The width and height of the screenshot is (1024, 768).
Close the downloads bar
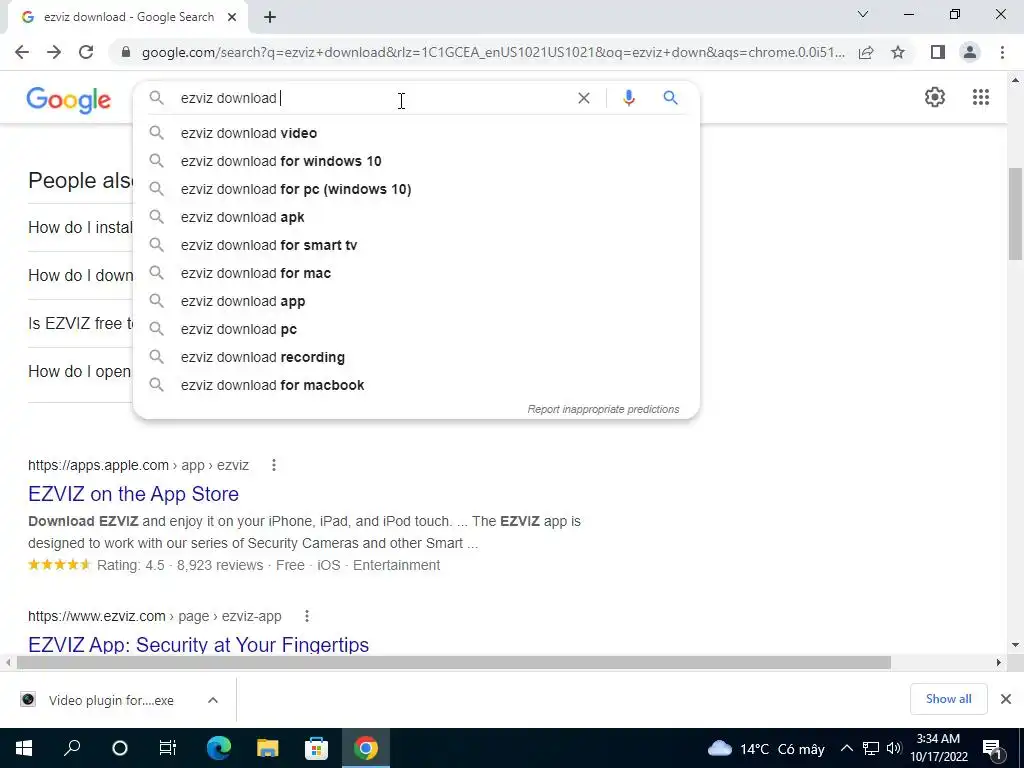coord(1006,699)
